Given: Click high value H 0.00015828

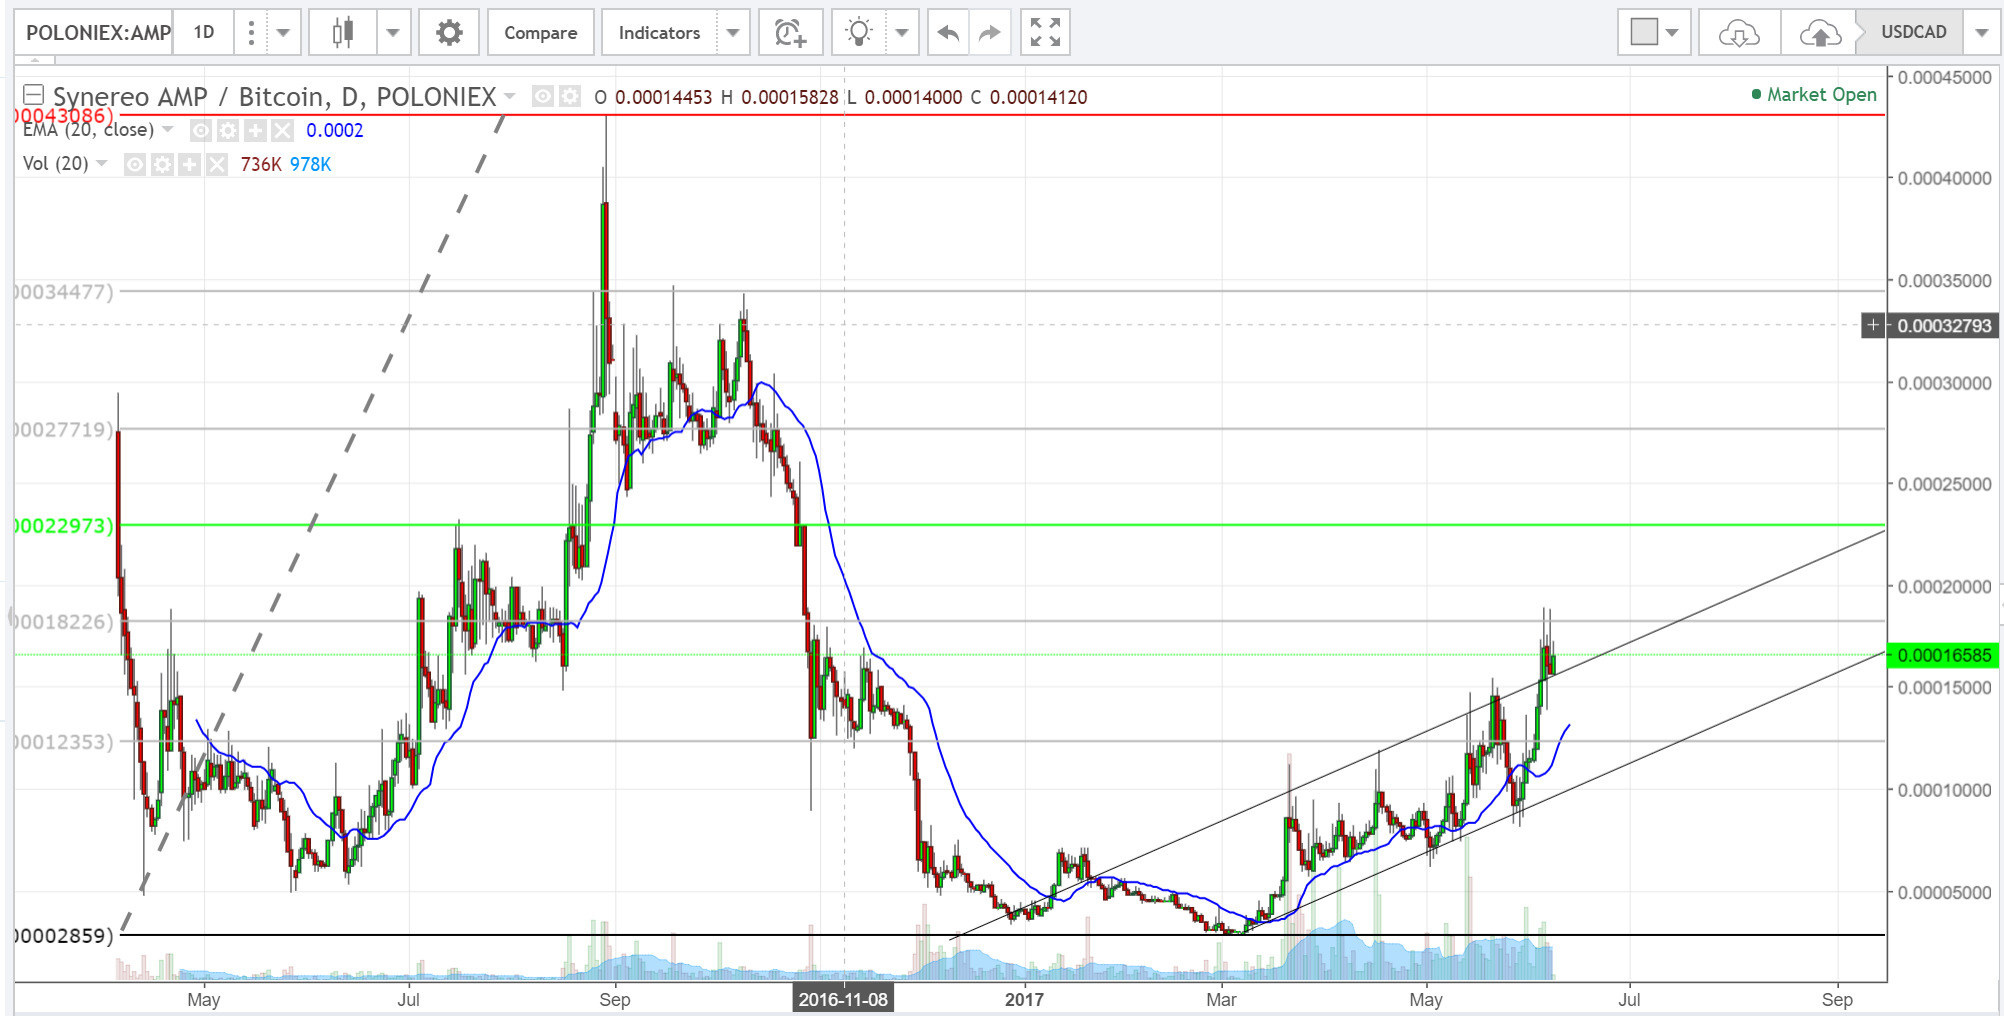Looking at the screenshot, I should [779, 97].
